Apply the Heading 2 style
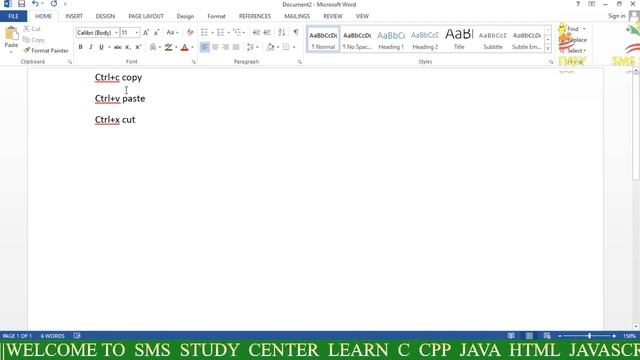 point(425,40)
